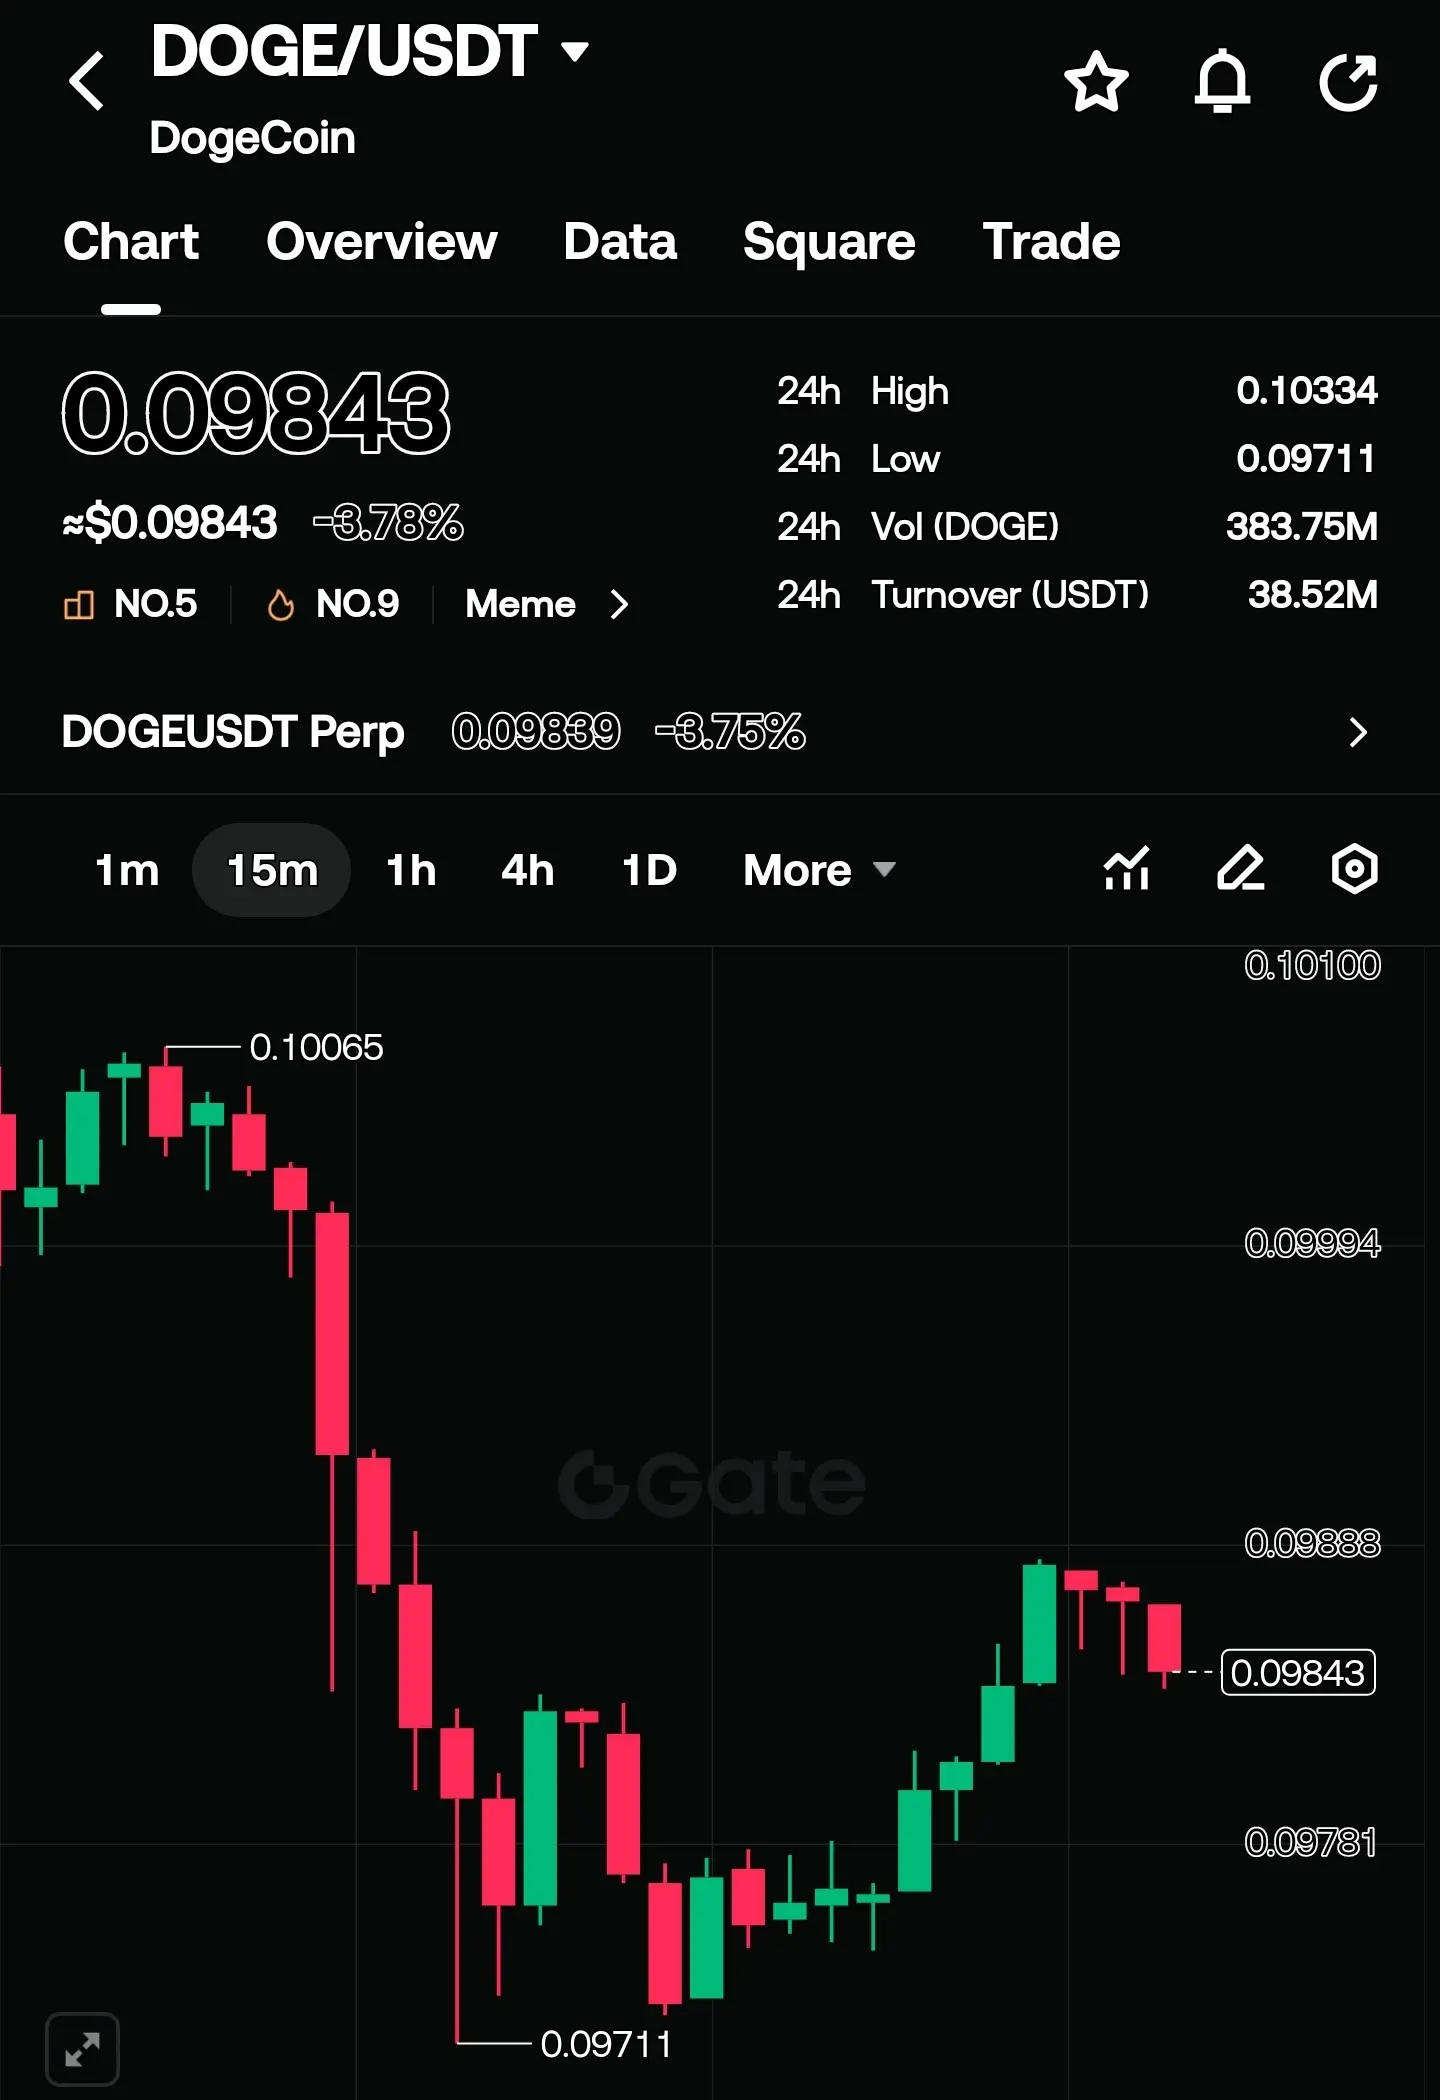The image size is (1440, 2100).
Task: Open price alert bell
Action: (1222, 81)
